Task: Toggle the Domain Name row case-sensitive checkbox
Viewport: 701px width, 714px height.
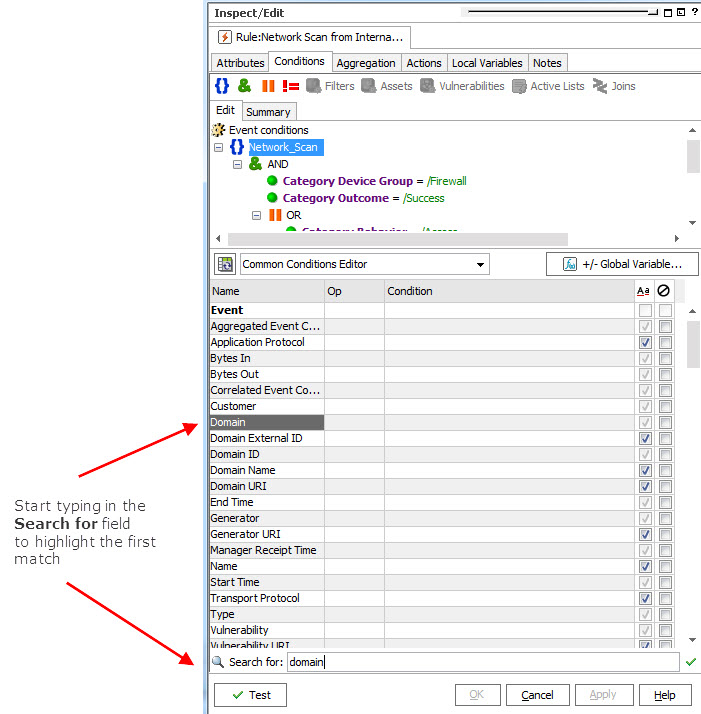Action: coord(645,470)
